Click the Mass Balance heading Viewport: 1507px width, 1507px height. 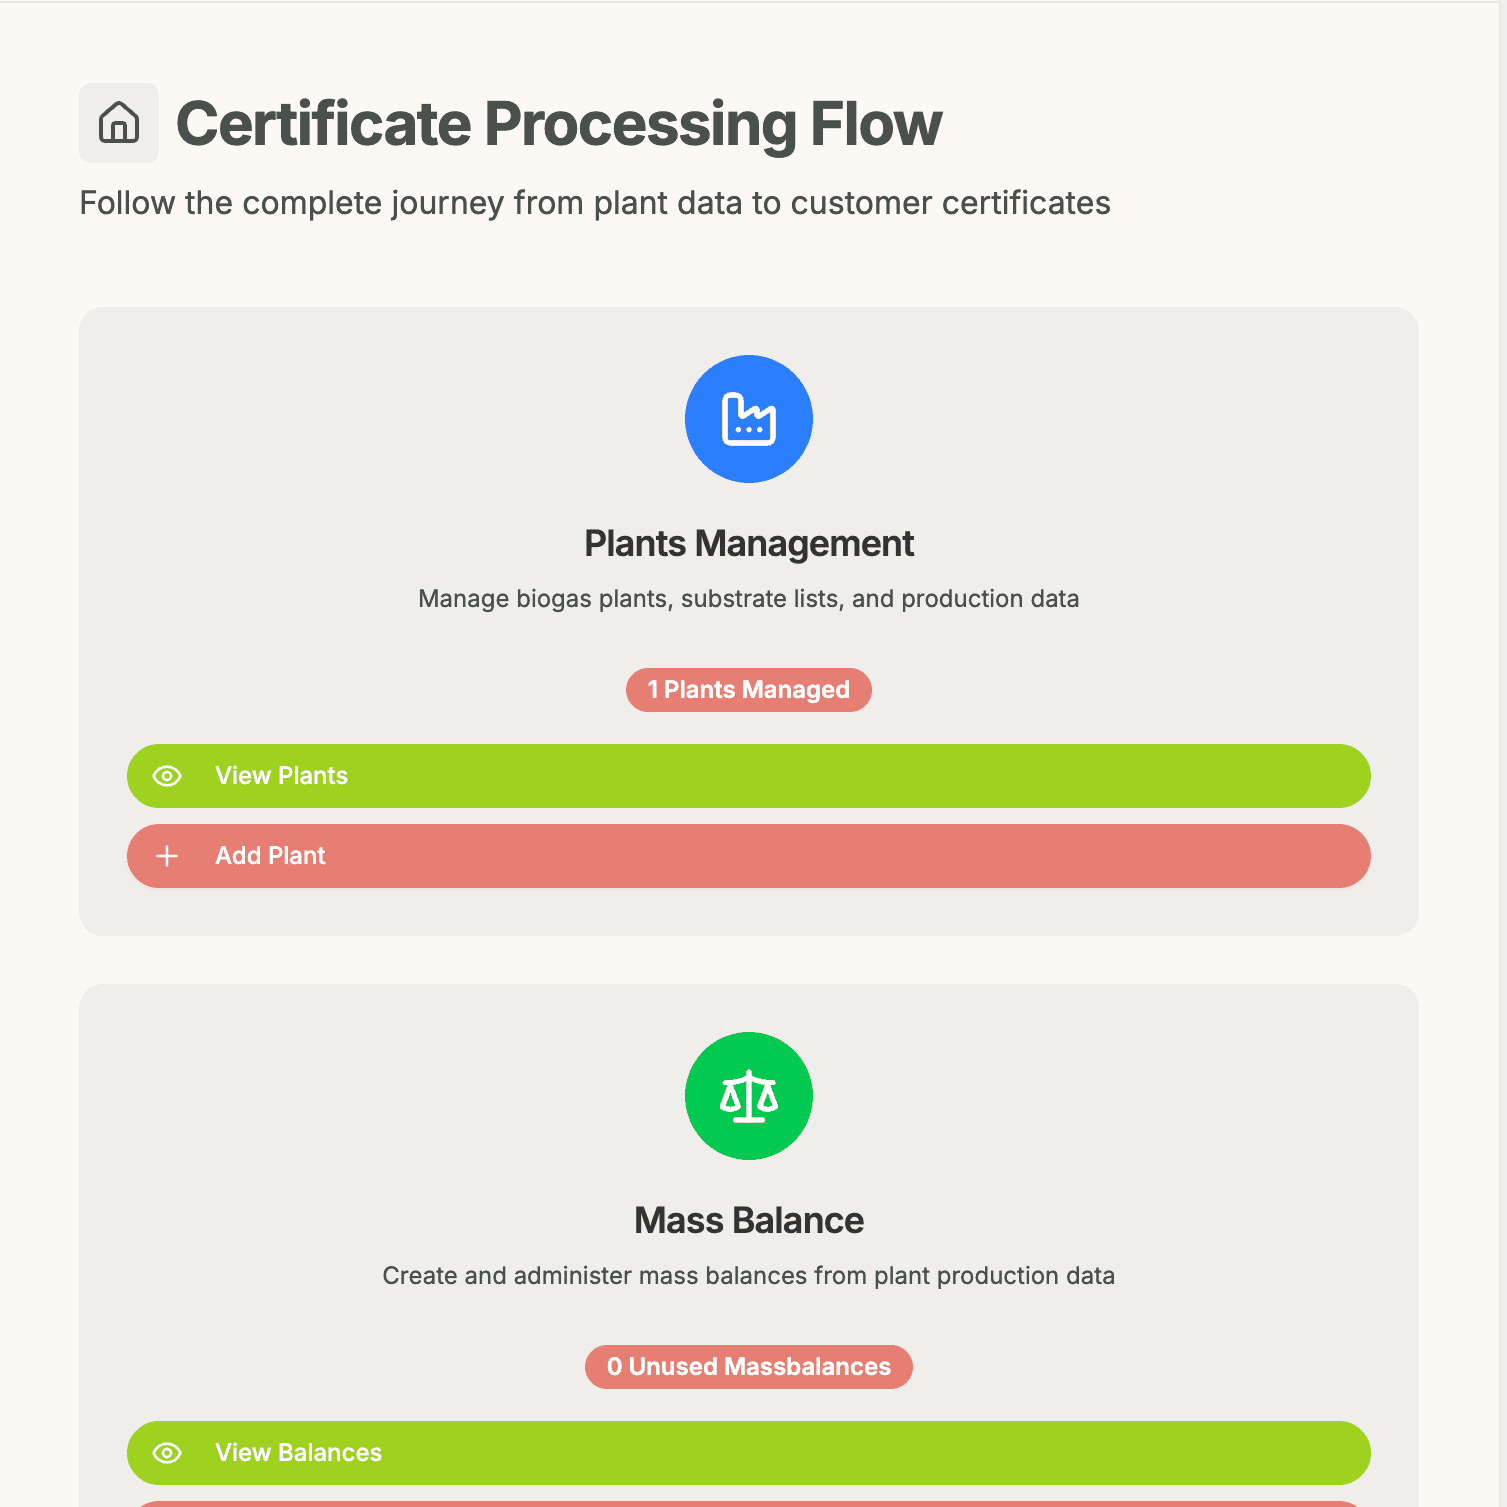point(748,1221)
